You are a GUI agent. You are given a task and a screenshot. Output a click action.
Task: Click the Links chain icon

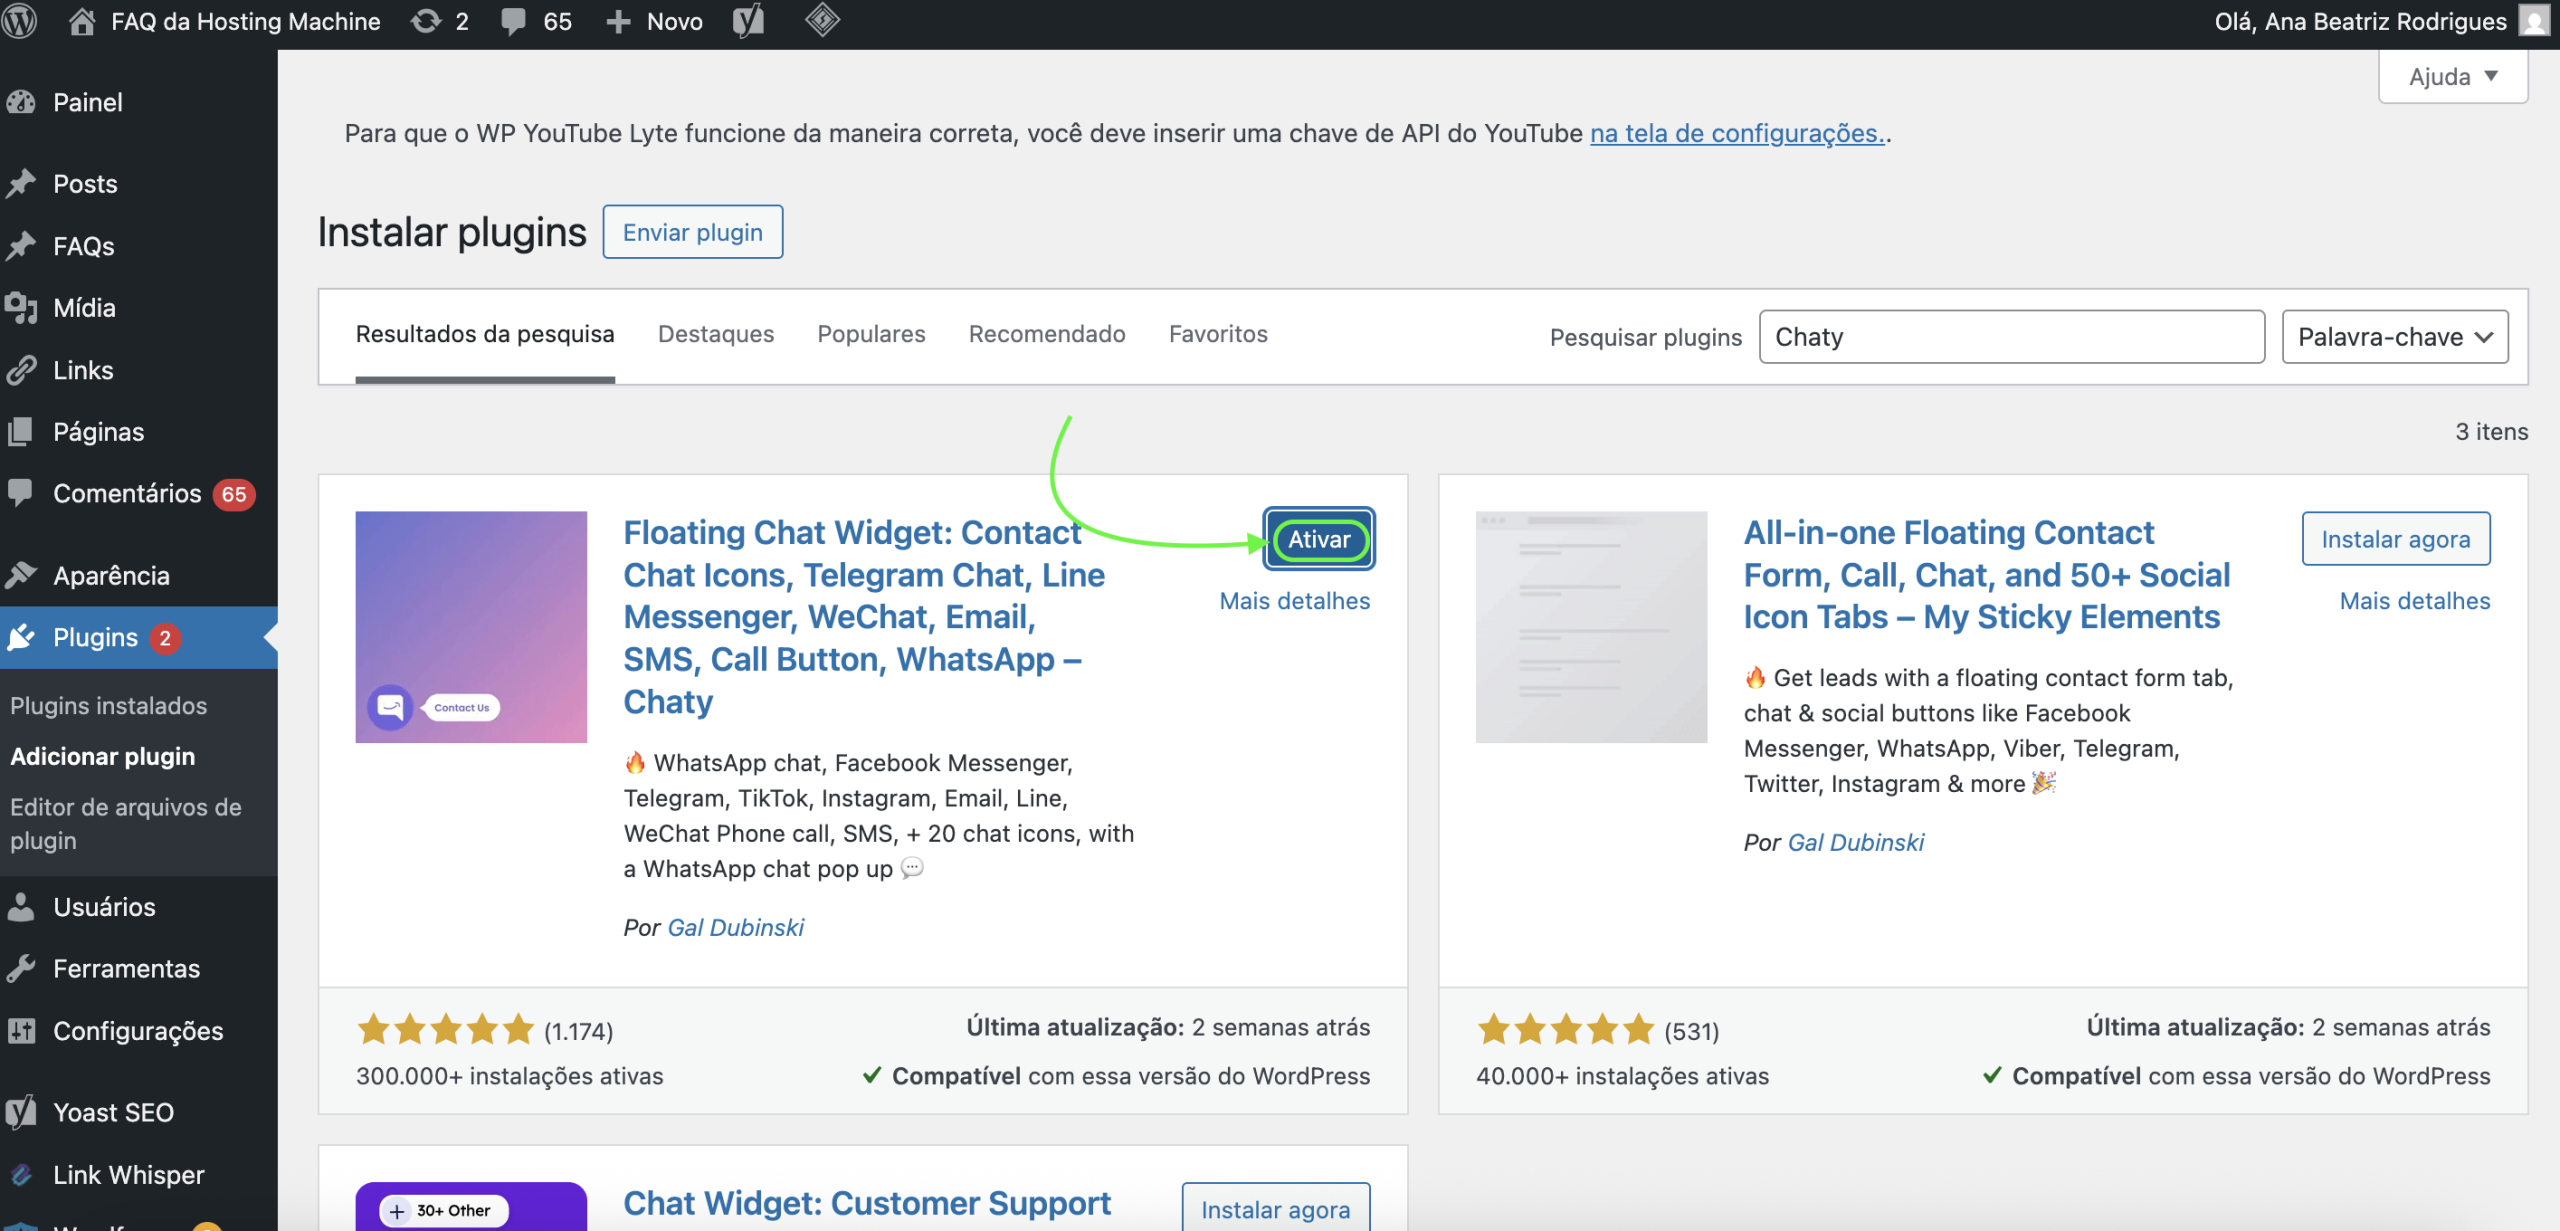click(21, 370)
